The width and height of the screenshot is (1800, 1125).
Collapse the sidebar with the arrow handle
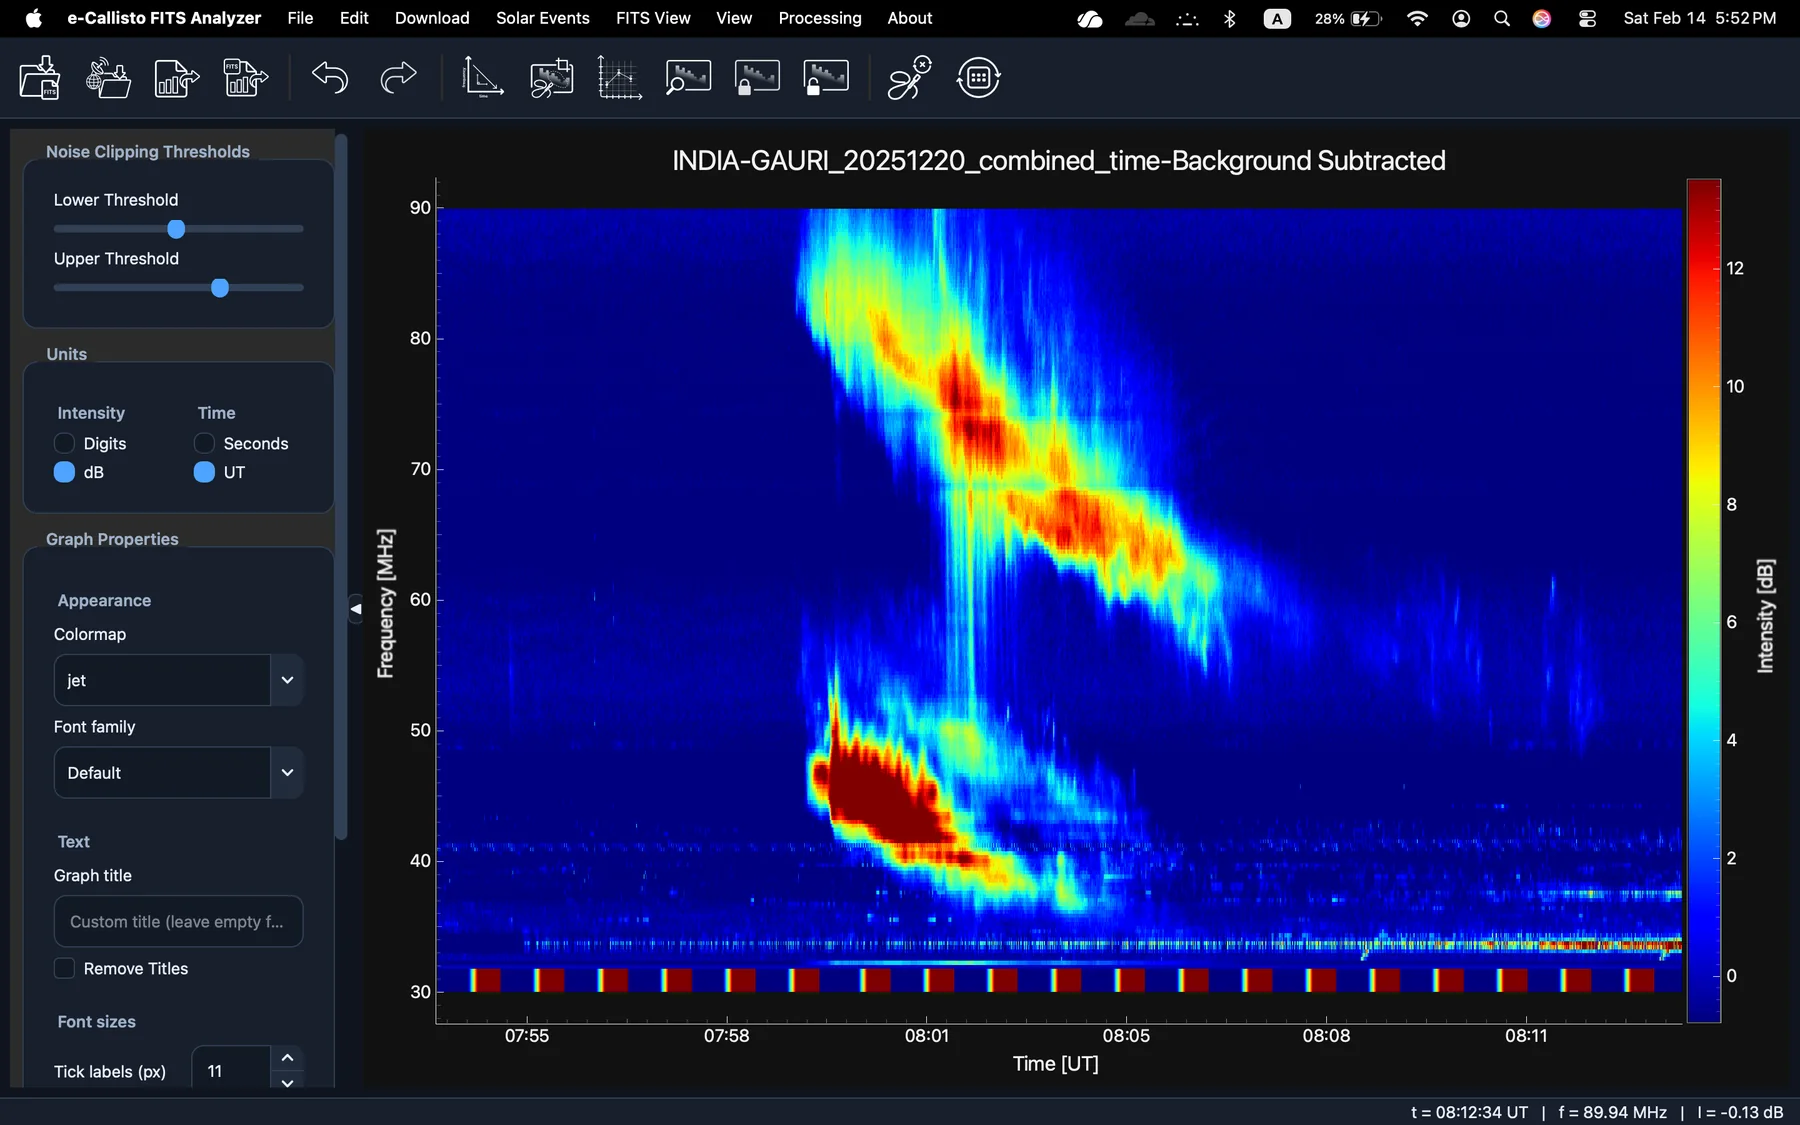(355, 608)
